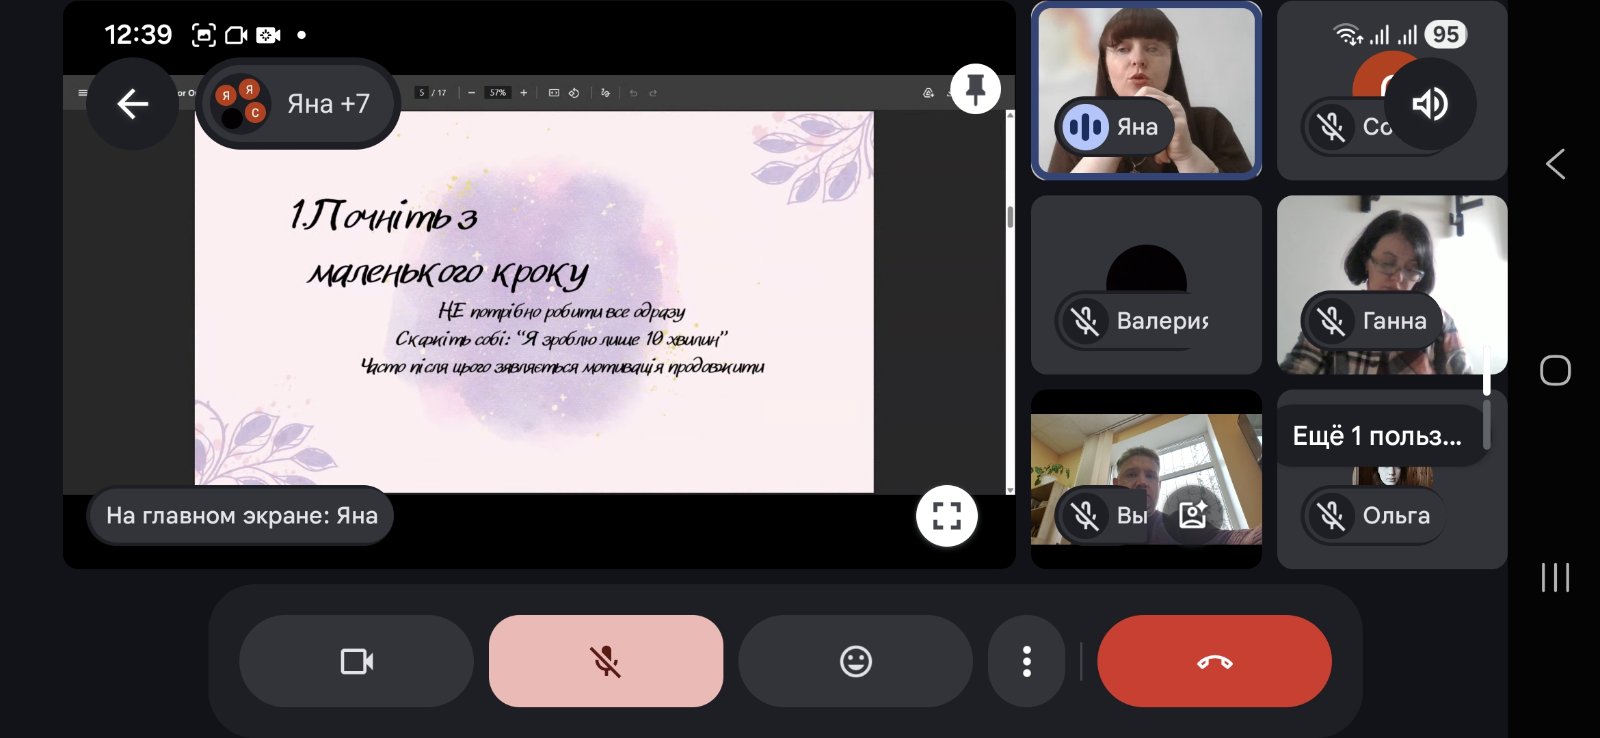Apply background effects on your video tile
The height and width of the screenshot is (738, 1600).
[x=1193, y=515]
